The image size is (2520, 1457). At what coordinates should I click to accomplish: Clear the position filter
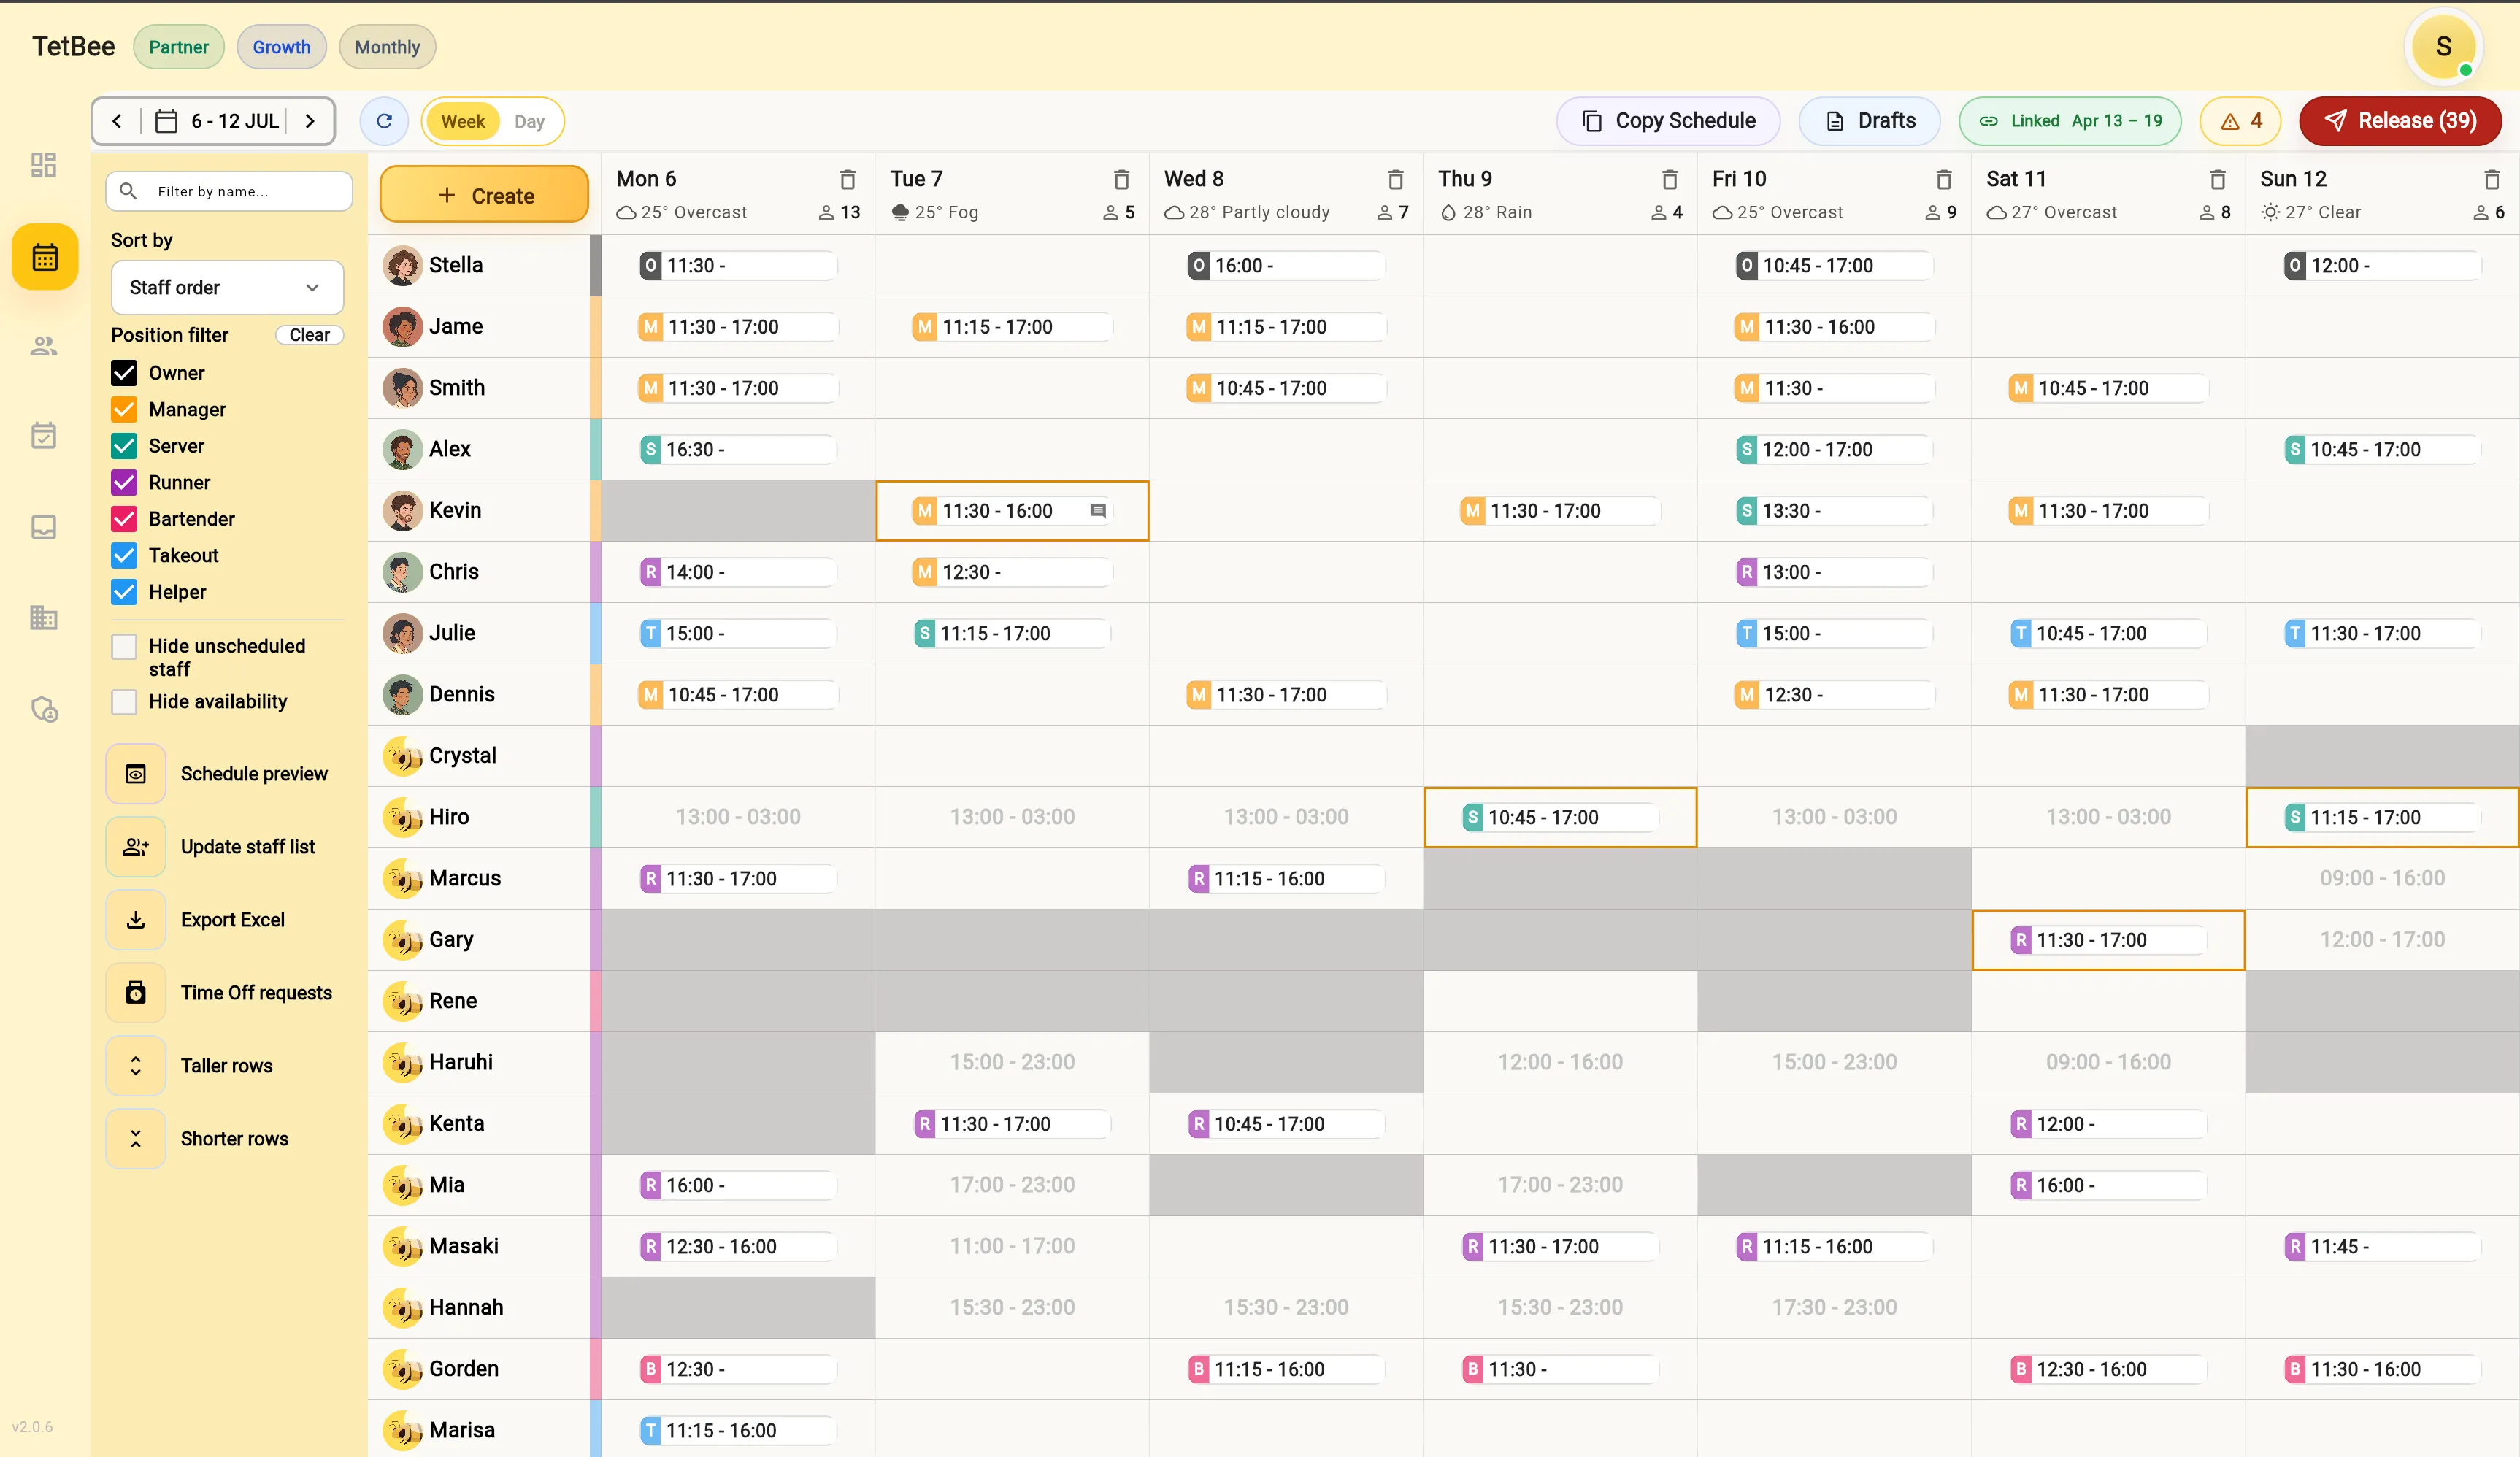click(309, 335)
